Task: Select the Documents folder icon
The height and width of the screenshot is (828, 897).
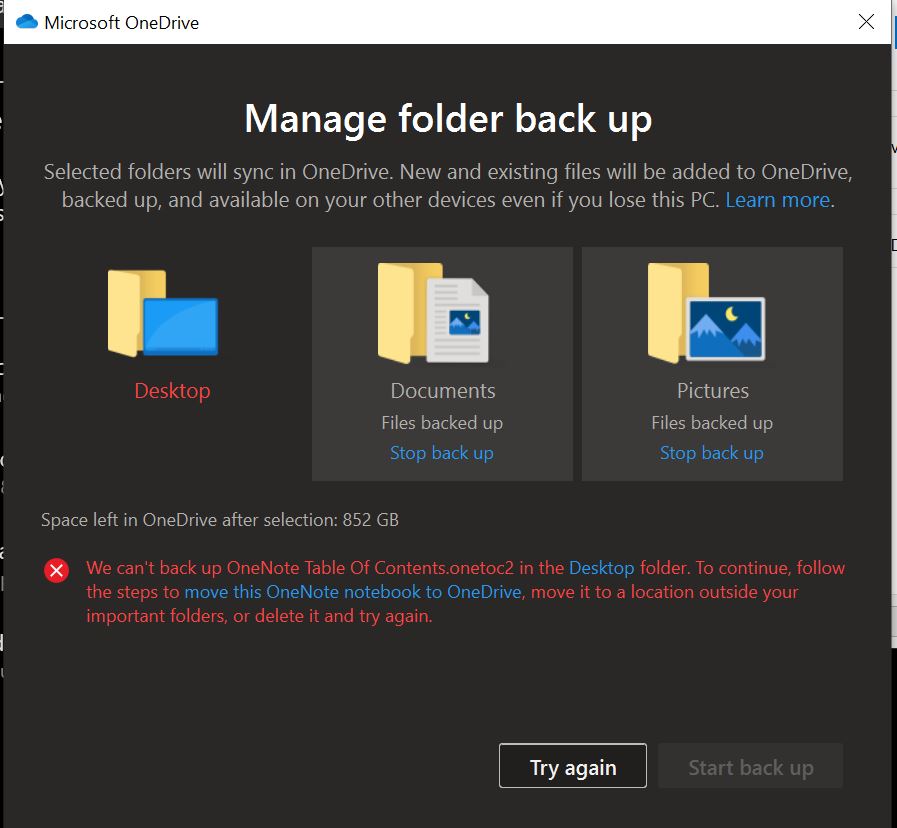Action: 433,313
